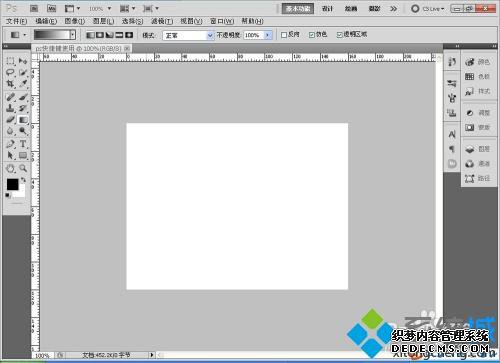Screen dimensions: 500x363
Task: Select the Rectangular Marquee tool
Action: tap(10, 61)
